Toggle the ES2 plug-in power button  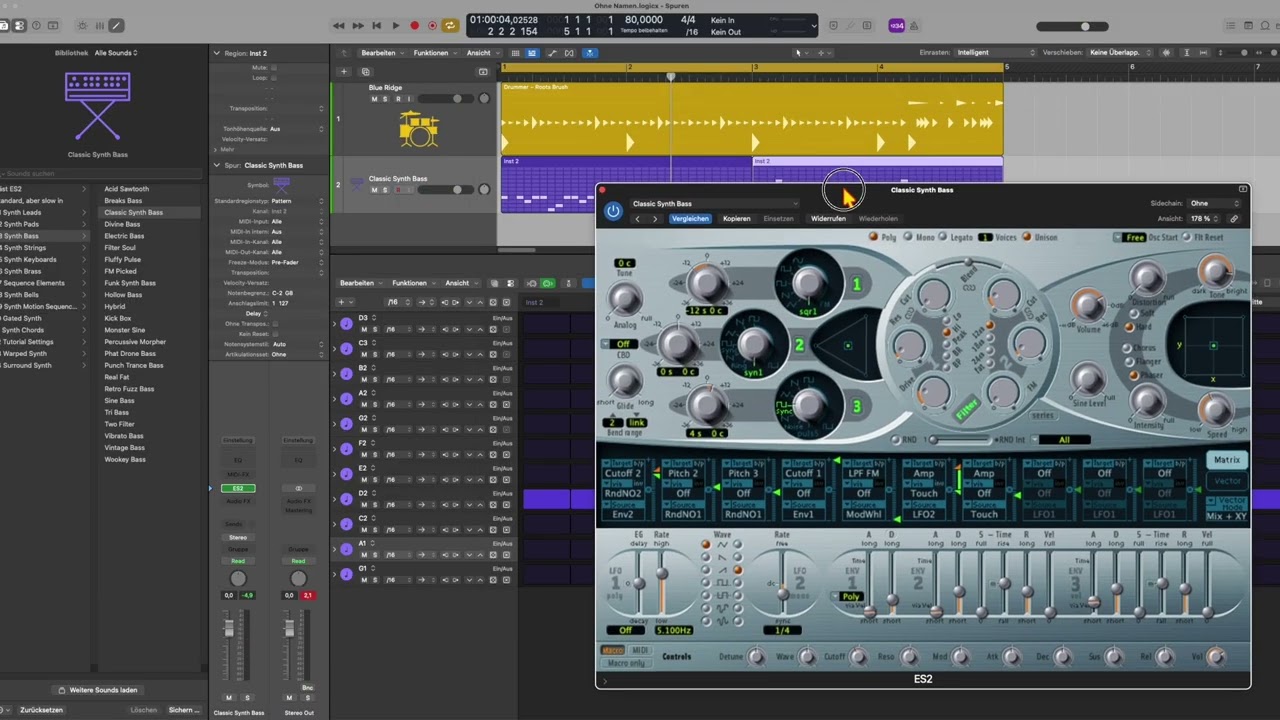tap(613, 211)
